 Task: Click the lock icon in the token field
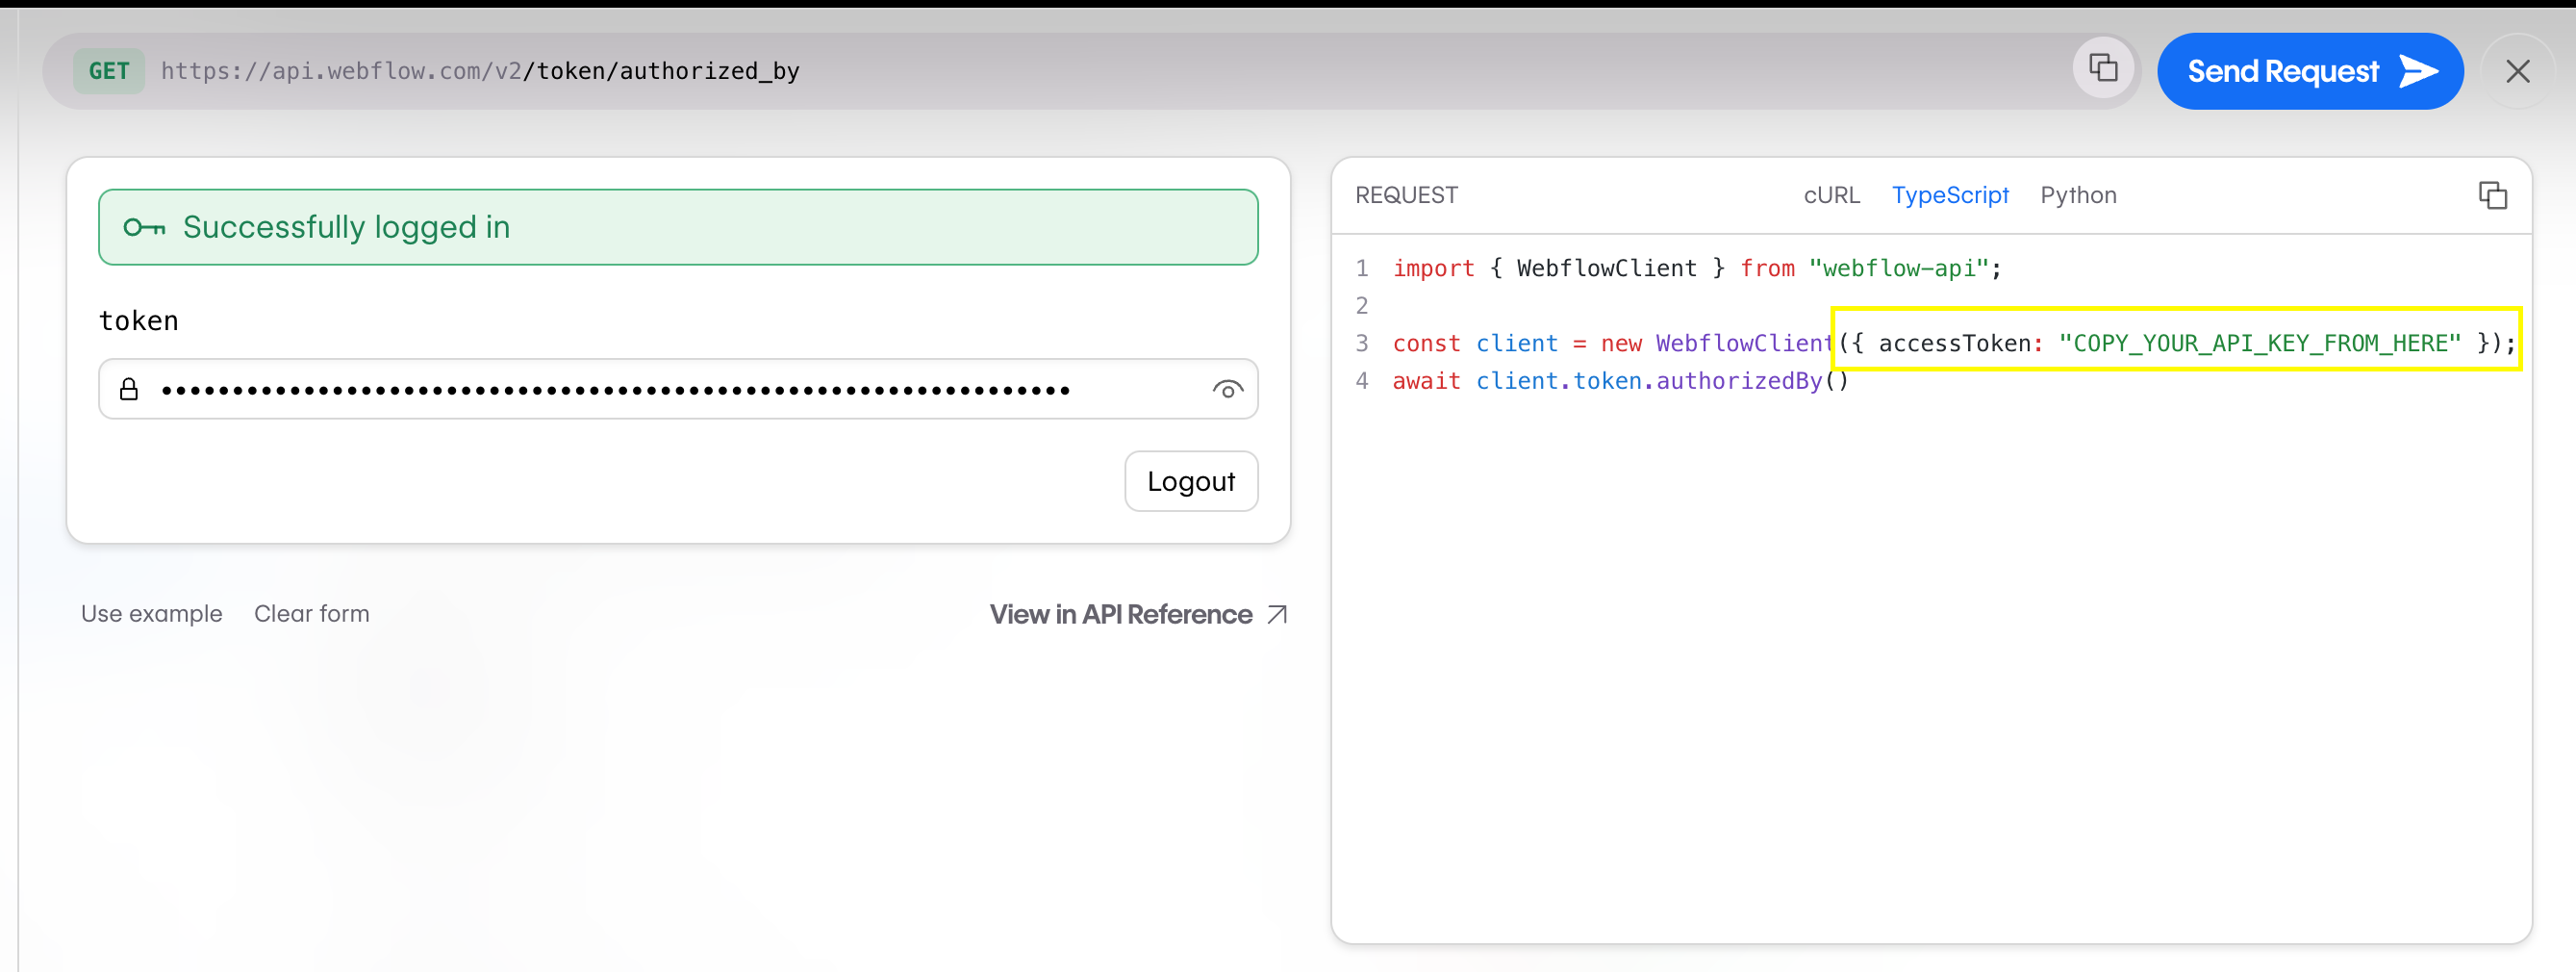[x=130, y=389]
